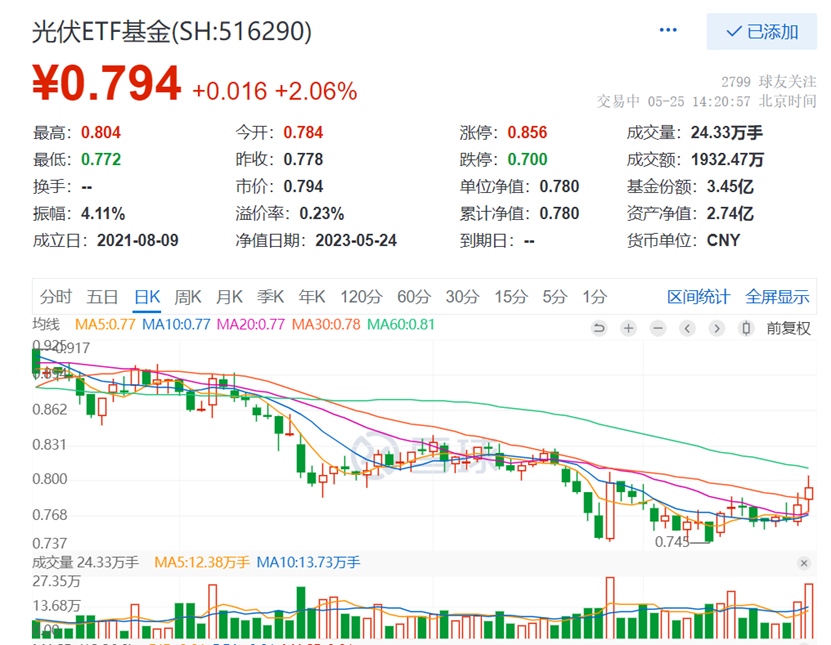Switch chart to 60分 interval

click(414, 297)
